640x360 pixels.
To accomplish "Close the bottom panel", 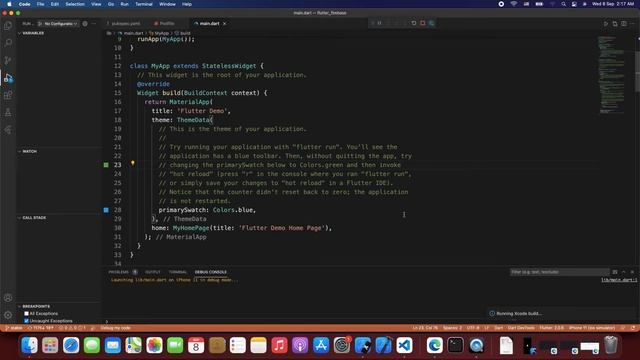I will click(632, 272).
